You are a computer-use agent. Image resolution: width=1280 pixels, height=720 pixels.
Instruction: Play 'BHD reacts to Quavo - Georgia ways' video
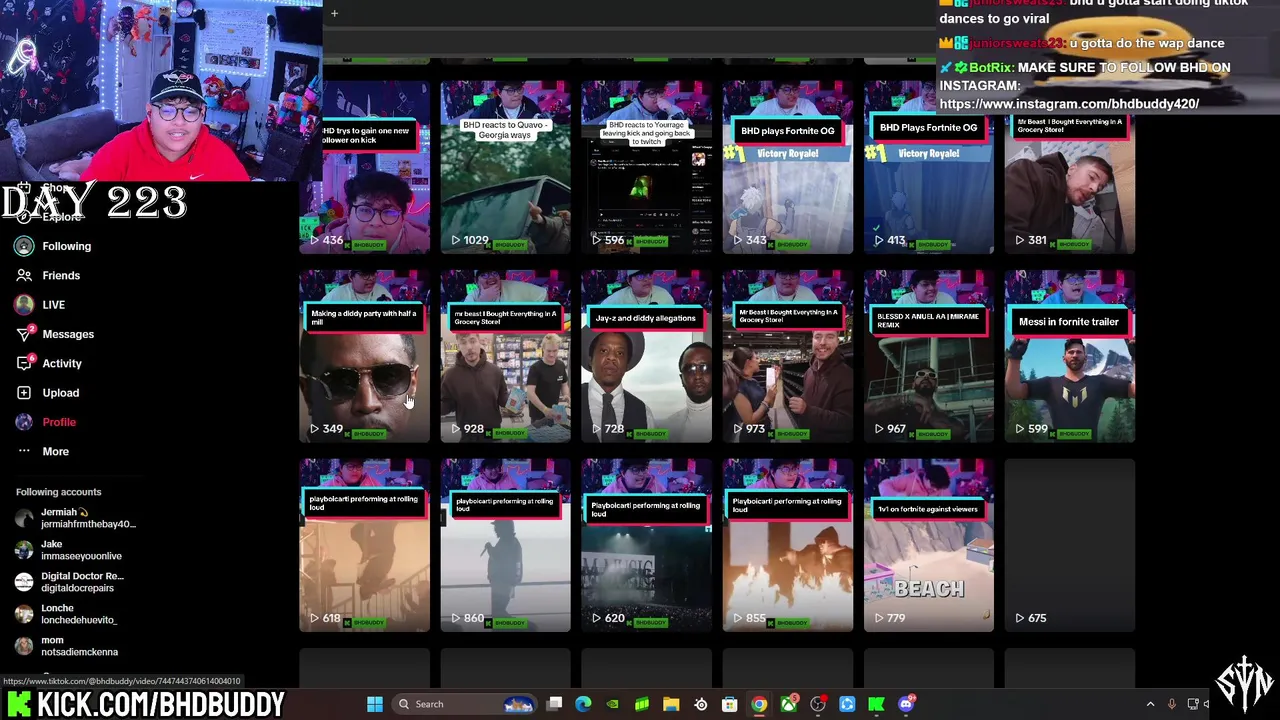pos(505,167)
